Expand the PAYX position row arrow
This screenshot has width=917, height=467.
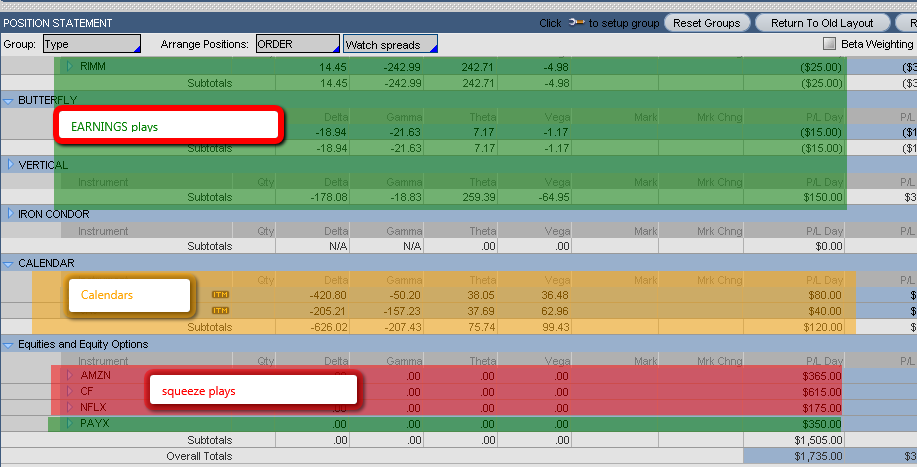click(x=70, y=424)
